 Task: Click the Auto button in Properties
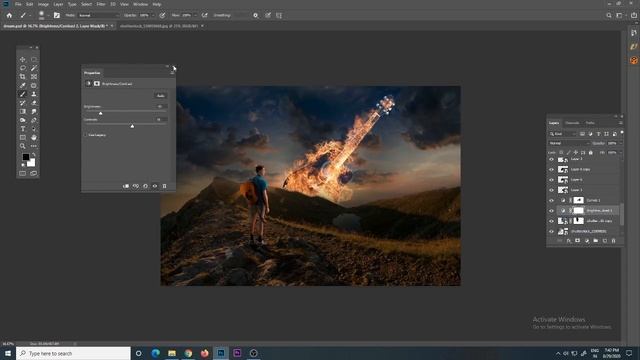click(x=160, y=96)
